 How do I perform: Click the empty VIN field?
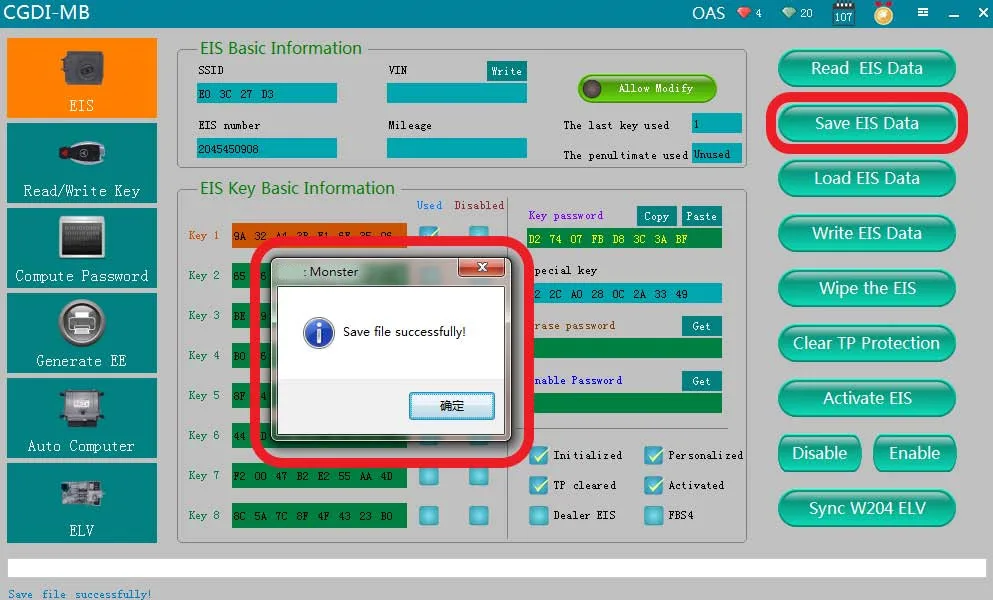tap(457, 93)
